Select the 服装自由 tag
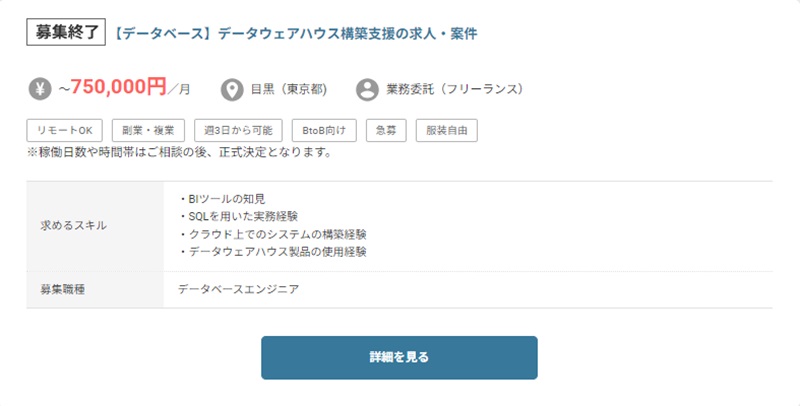Viewport: 800px width, 406px height. click(x=447, y=130)
